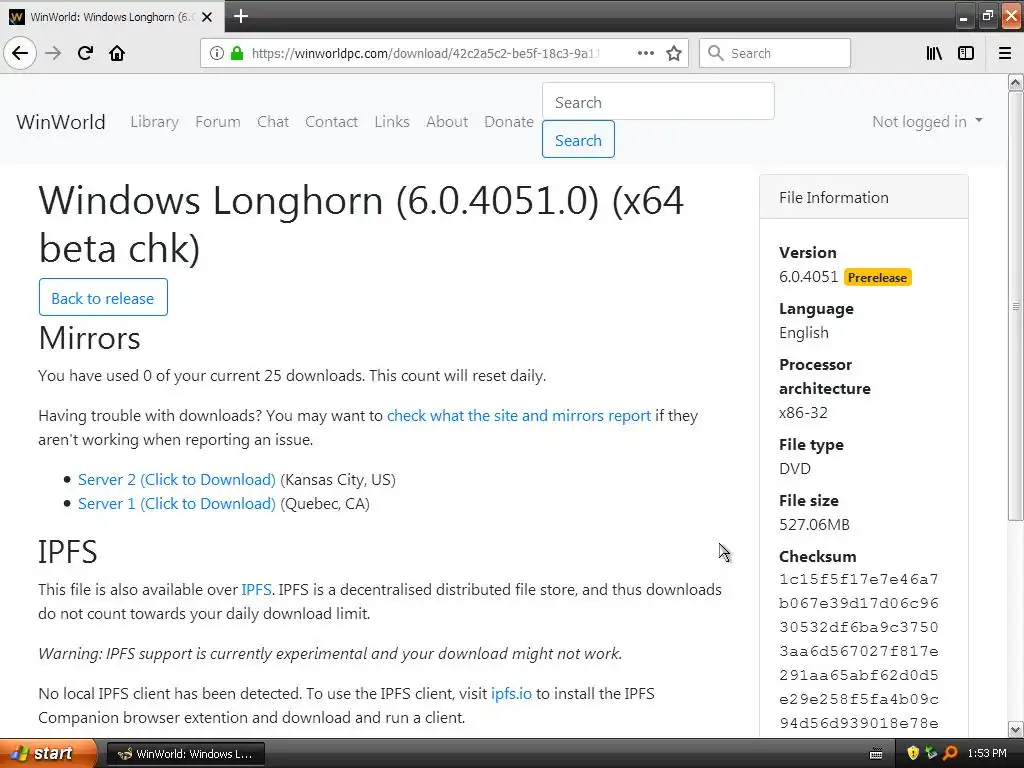Click the blue-outlined Search button
The image size is (1024, 768).
click(x=578, y=139)
